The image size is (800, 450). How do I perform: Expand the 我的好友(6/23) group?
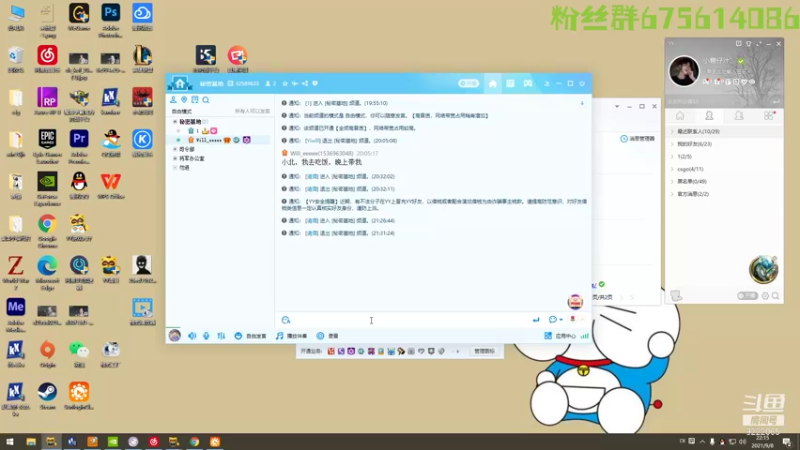pos(724,144)
